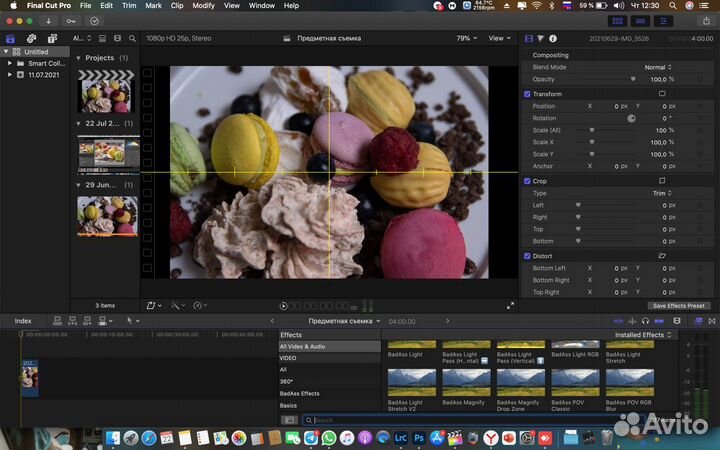
Task: Disable the Crop checkbox
Action: (x=527, y=181)
